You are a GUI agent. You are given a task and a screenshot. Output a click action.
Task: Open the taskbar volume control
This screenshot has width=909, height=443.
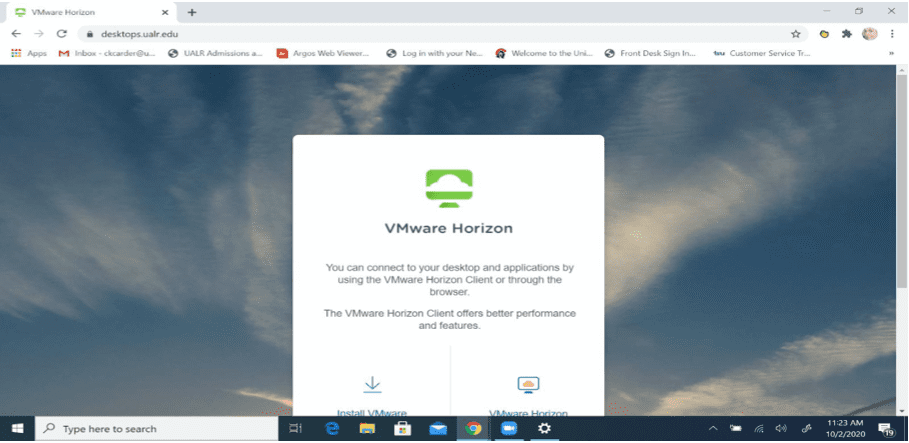tap(781, 428)
